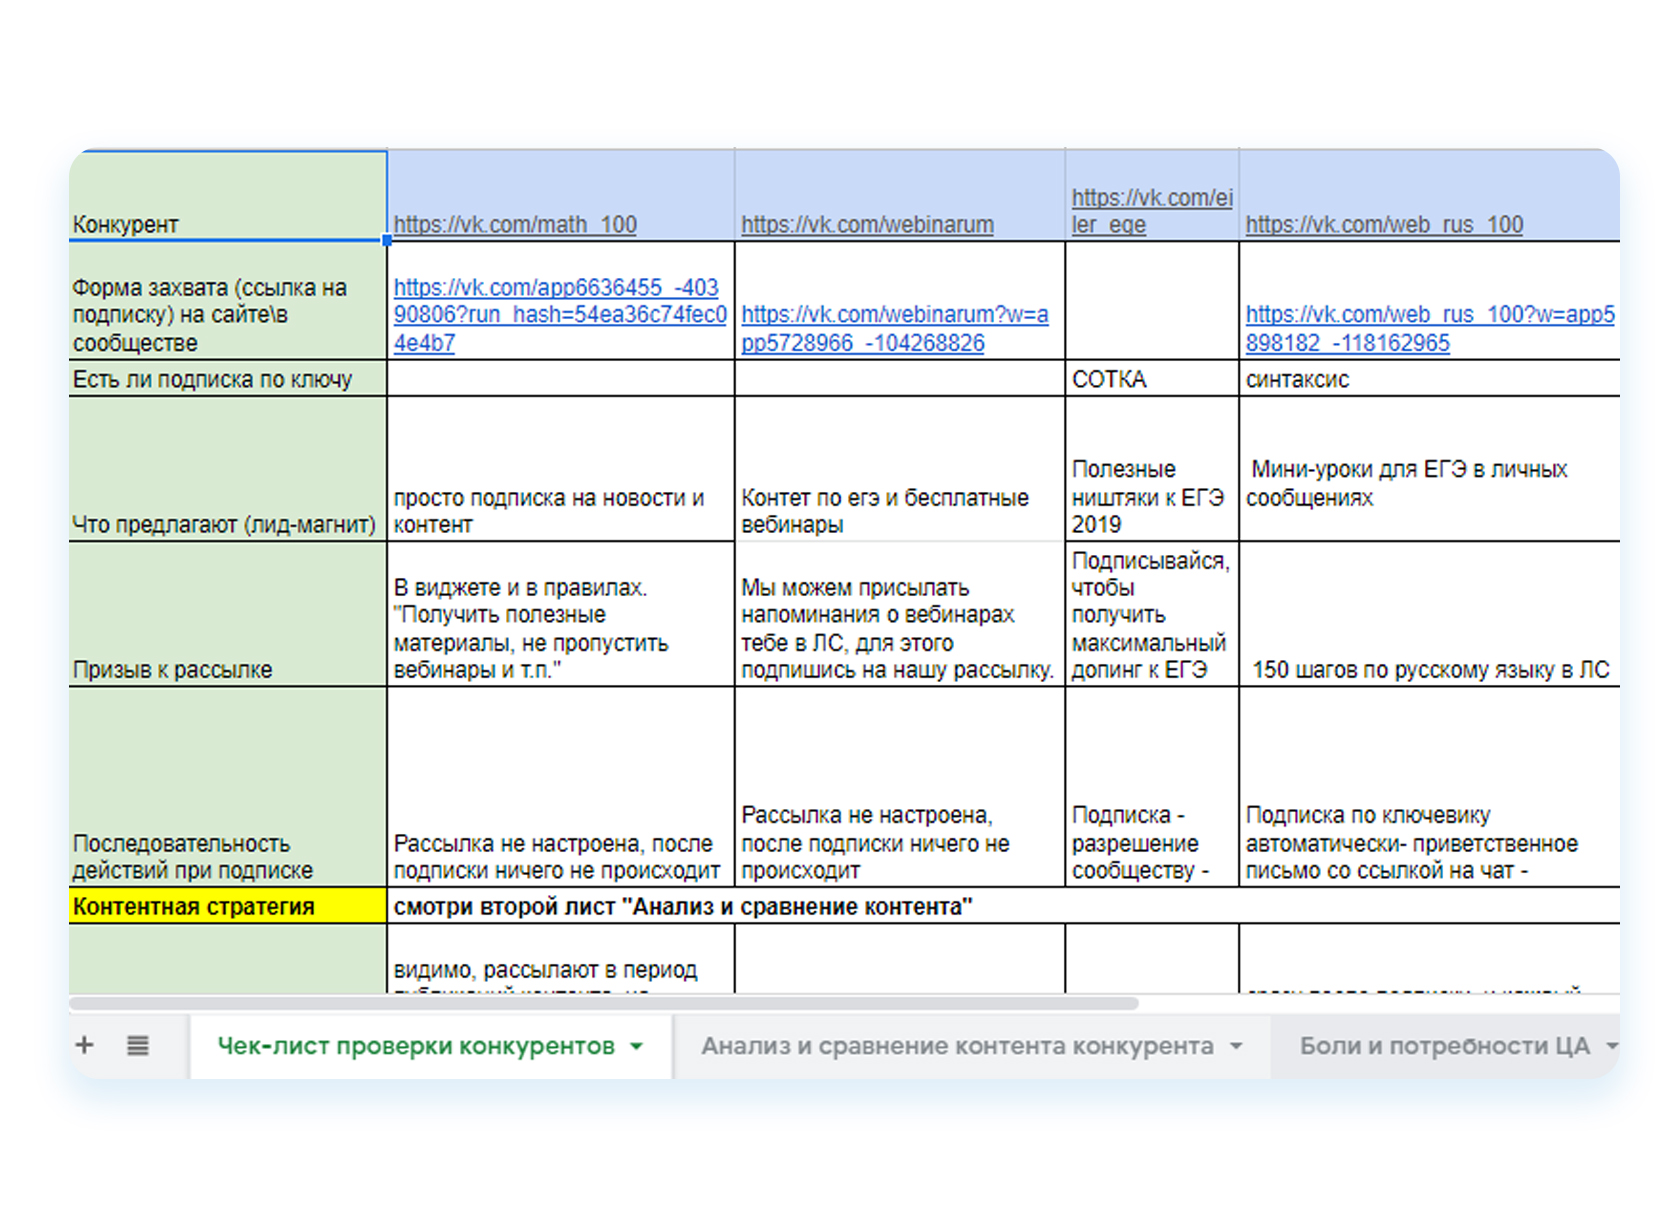Viewport: 1680px width, 1220px height.
Task: Expand Боли и потребности ЦА tab arrow
Action: [1611, 1047]
